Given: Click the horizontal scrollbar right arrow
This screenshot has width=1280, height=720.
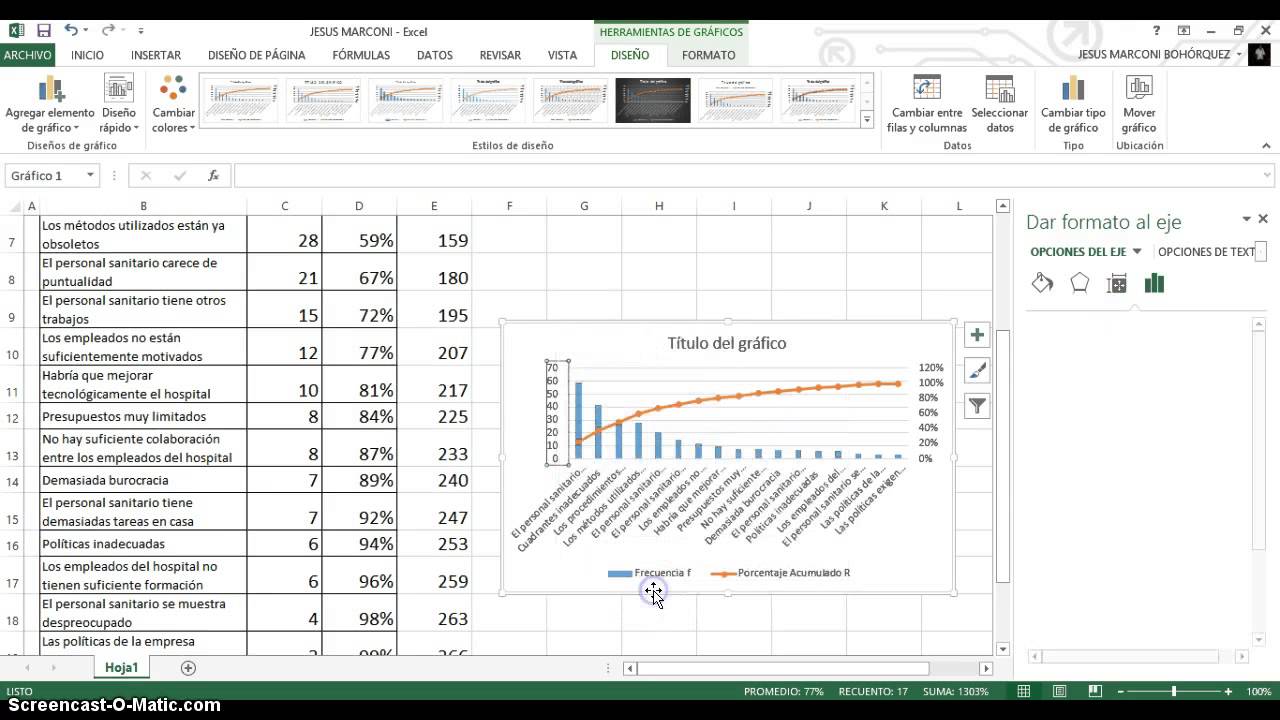Looking at the screenshot, I should point(986,668).
